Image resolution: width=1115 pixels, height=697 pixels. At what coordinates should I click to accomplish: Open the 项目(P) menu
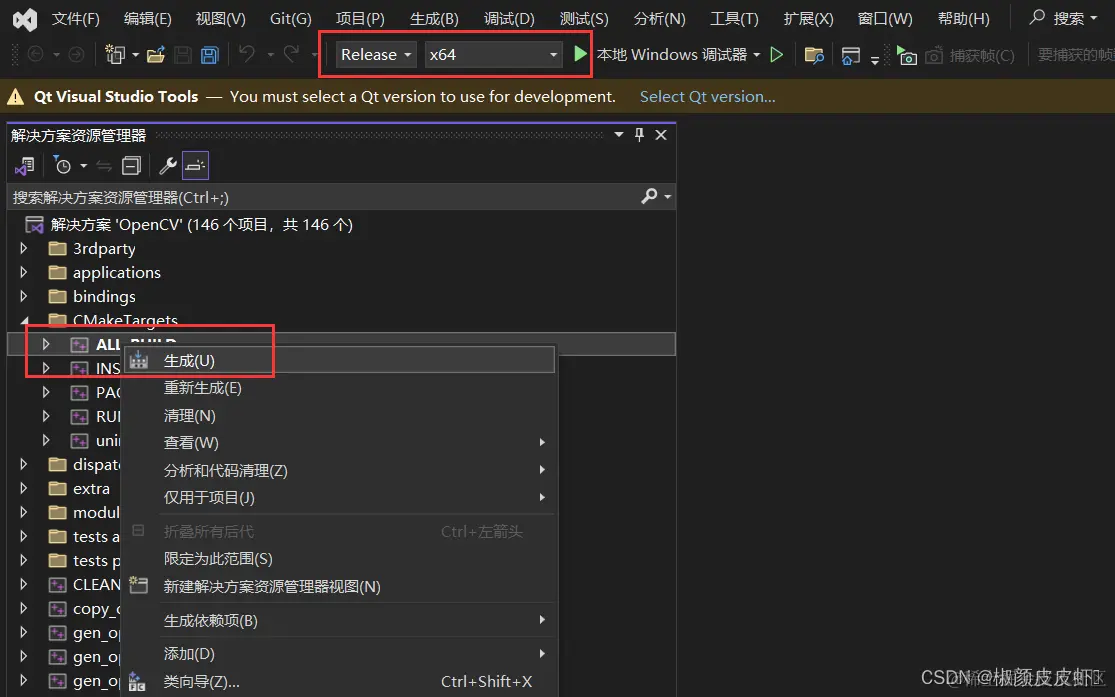pyautogui.click(x=360, y=19)
